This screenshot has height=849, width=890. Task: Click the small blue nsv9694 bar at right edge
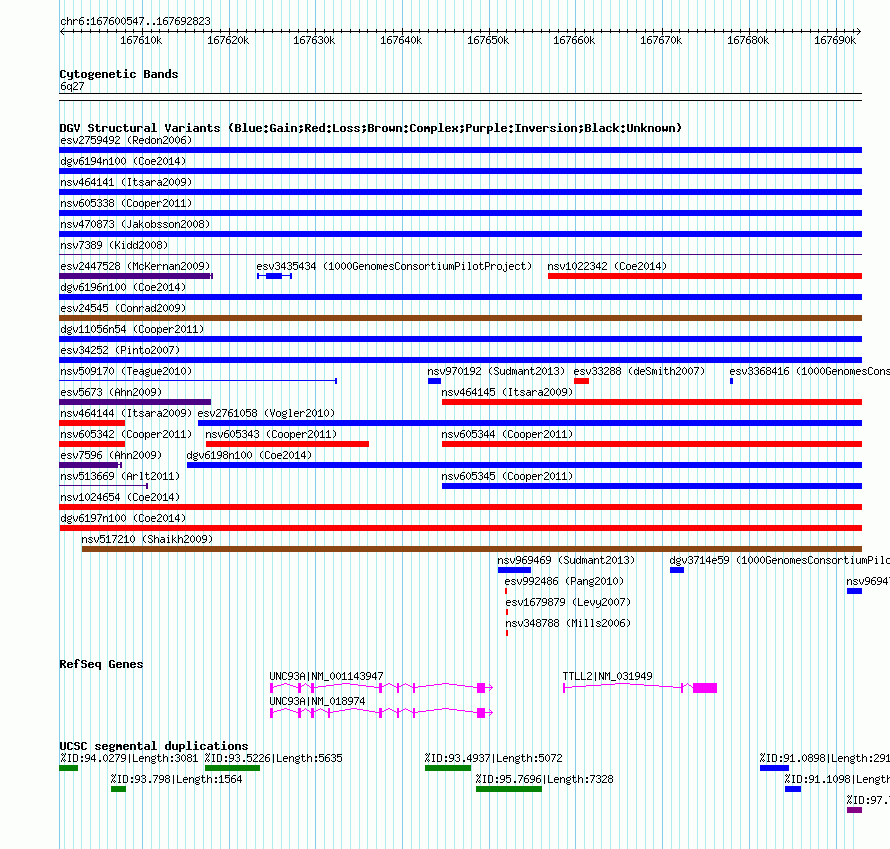pyautogui.click(x=854, y=591)
